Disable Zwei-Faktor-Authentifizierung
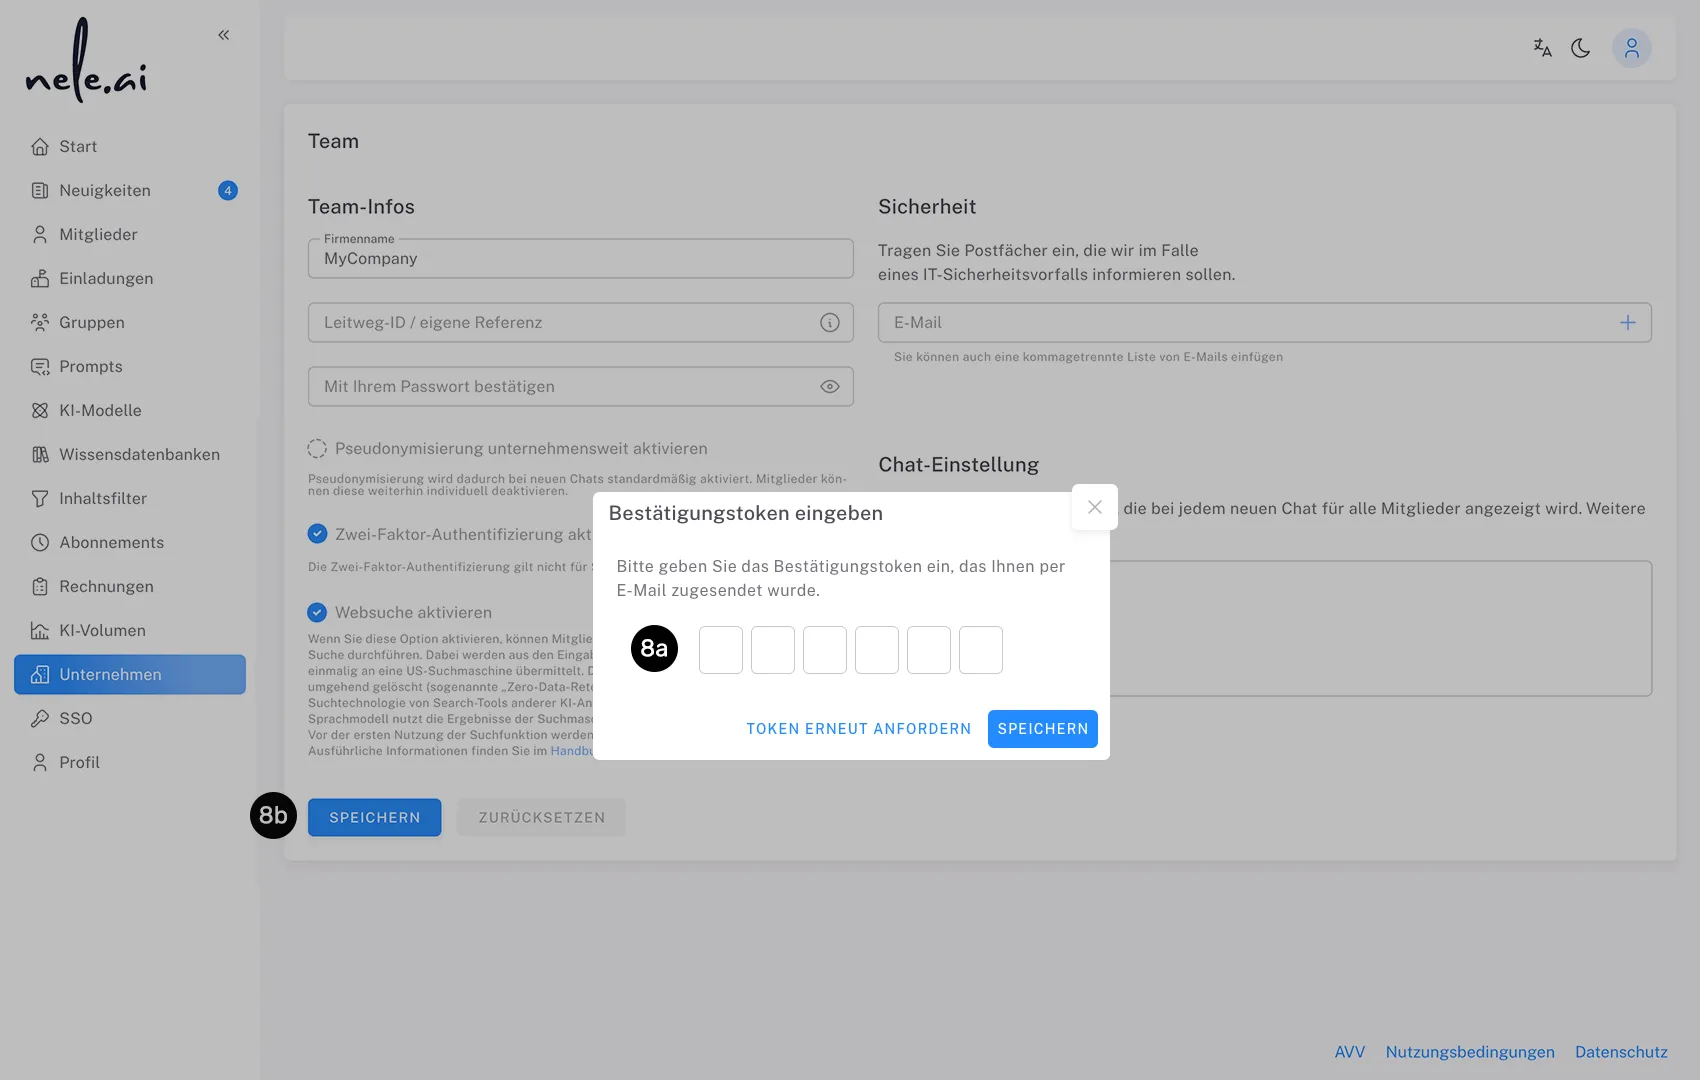The image size is (1700, 1080). click(x=318, y=533)
